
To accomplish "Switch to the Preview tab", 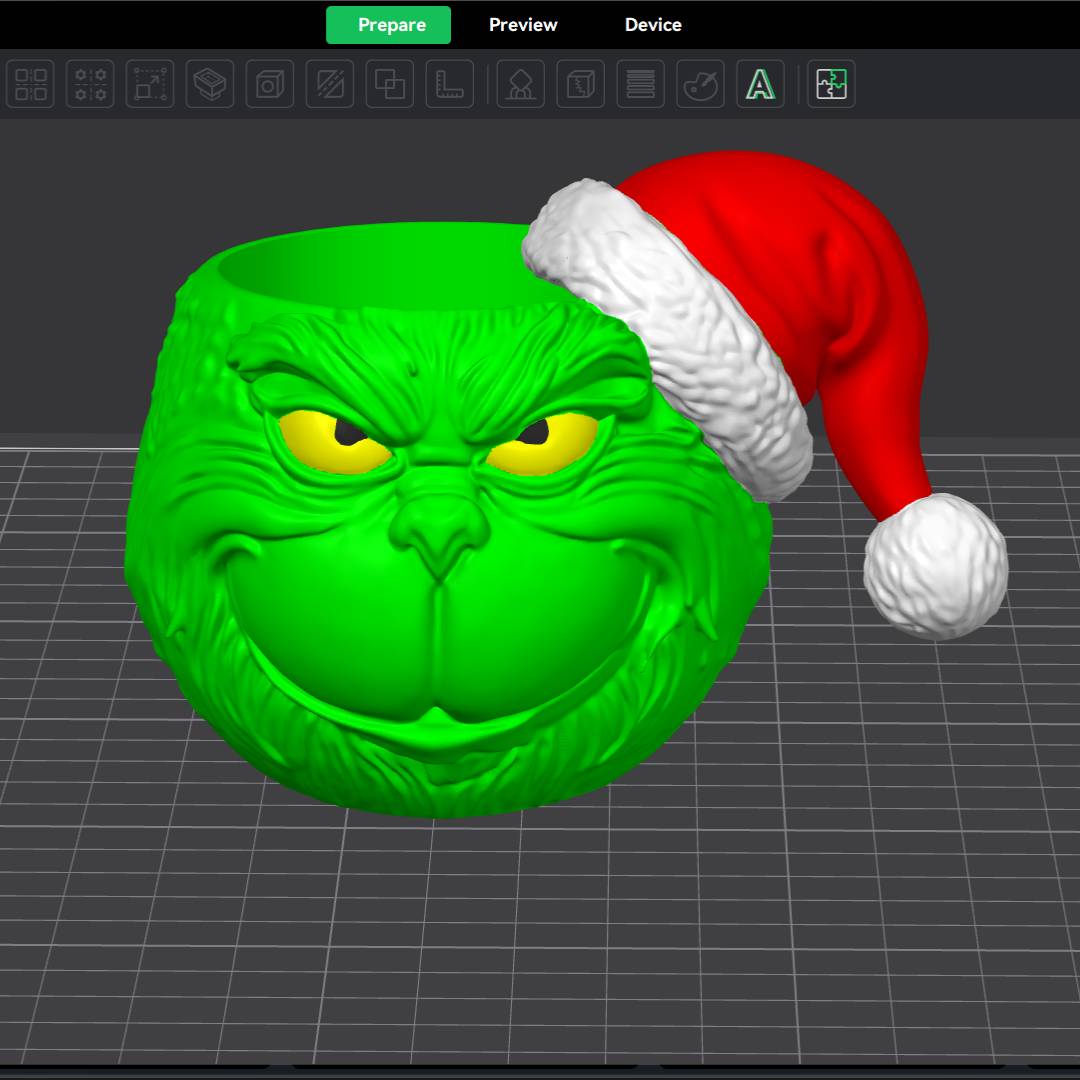I will [x=522, y=24].
